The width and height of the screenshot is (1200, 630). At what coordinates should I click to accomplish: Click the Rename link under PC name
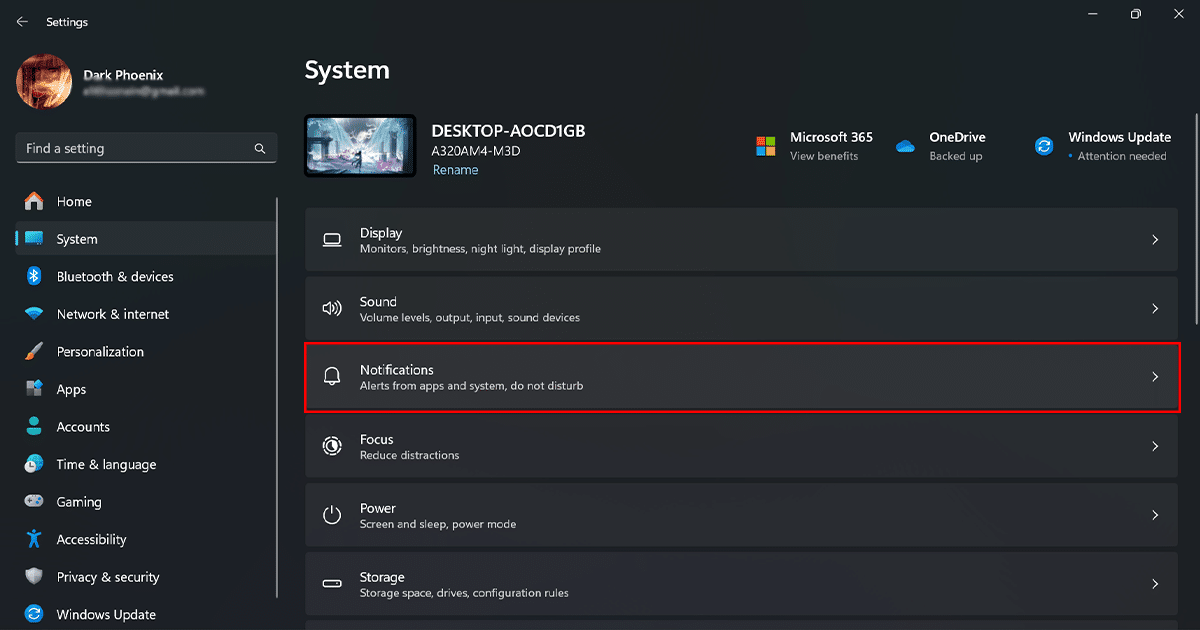[455, 170]
